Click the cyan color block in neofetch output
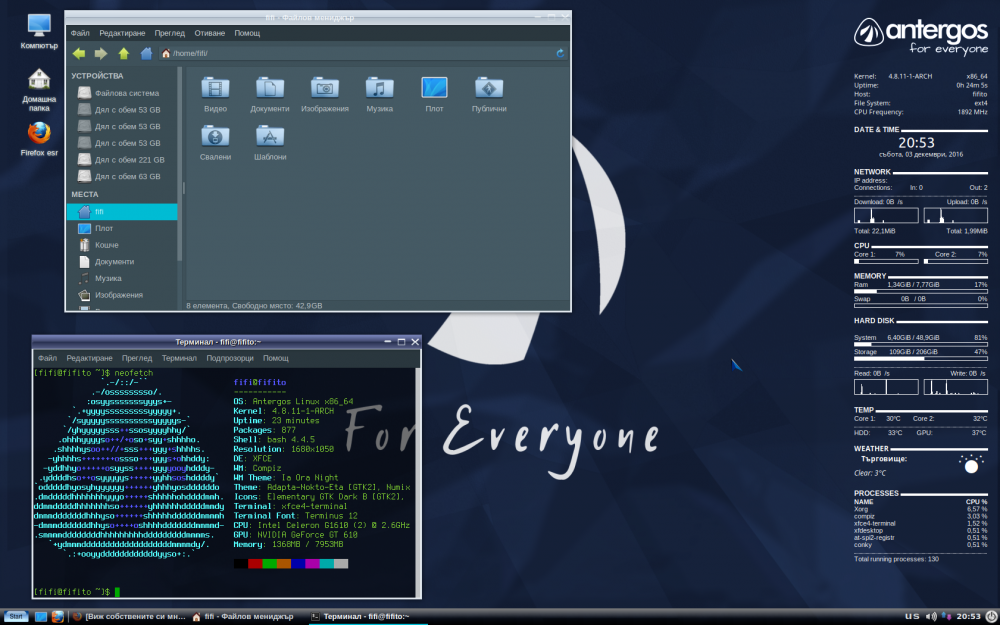The height and width of the screenshot is (625, 1000). 327,564
